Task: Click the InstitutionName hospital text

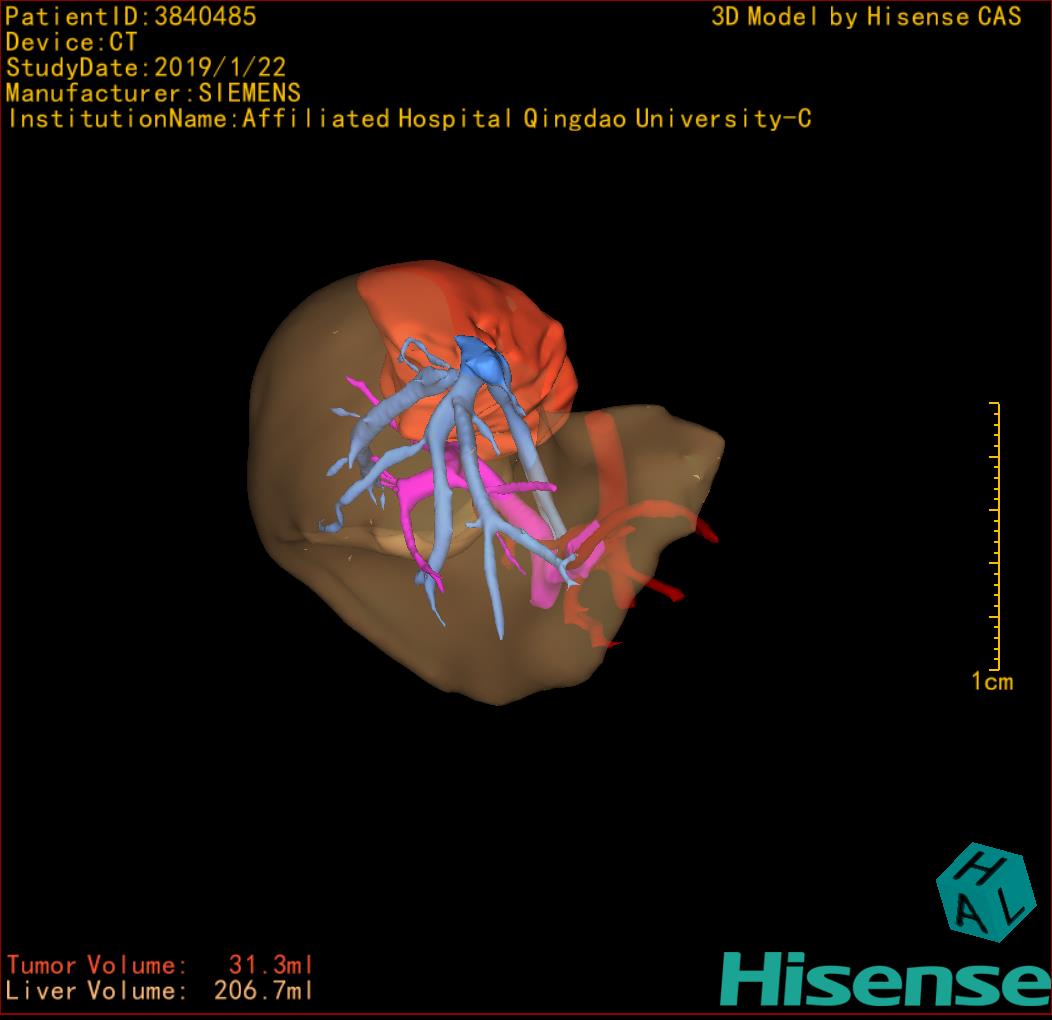Action: (408, 119)
